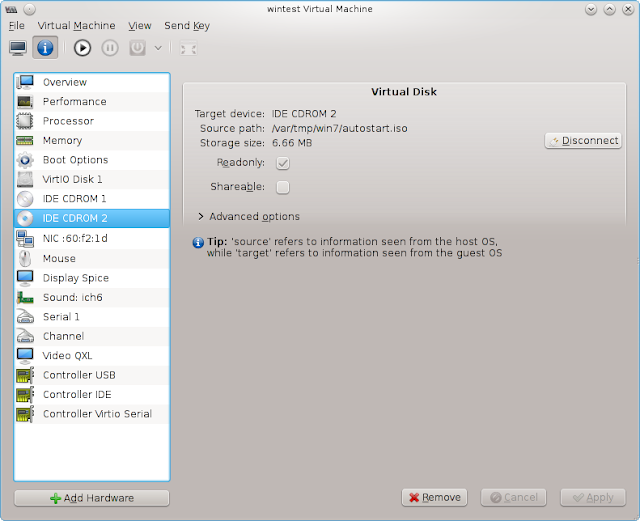Open the shutdown options dropdown arrow

158,48
